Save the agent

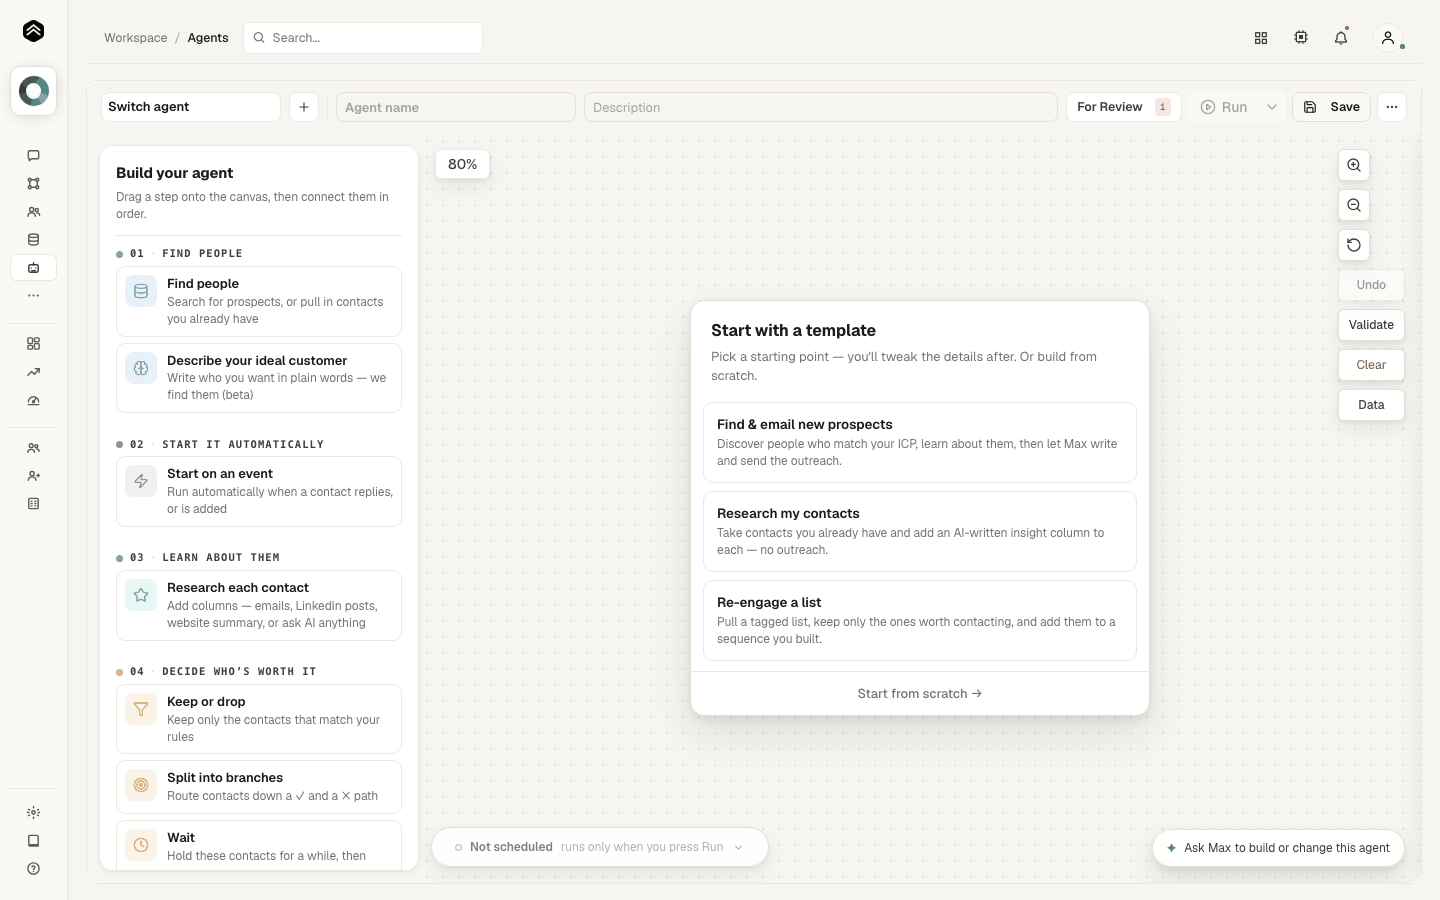1332,107
